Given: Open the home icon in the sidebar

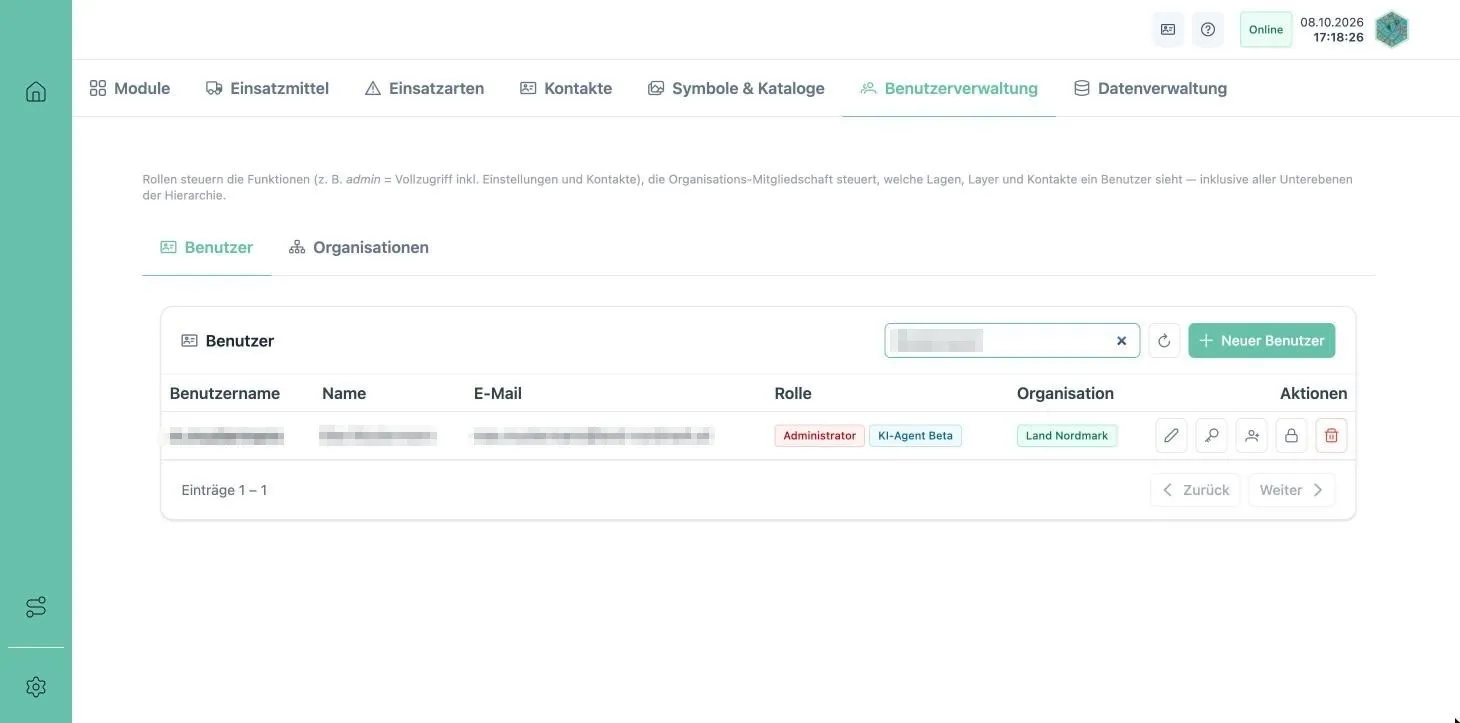Looking at the screenshot, I should click(x=36, y=92).
